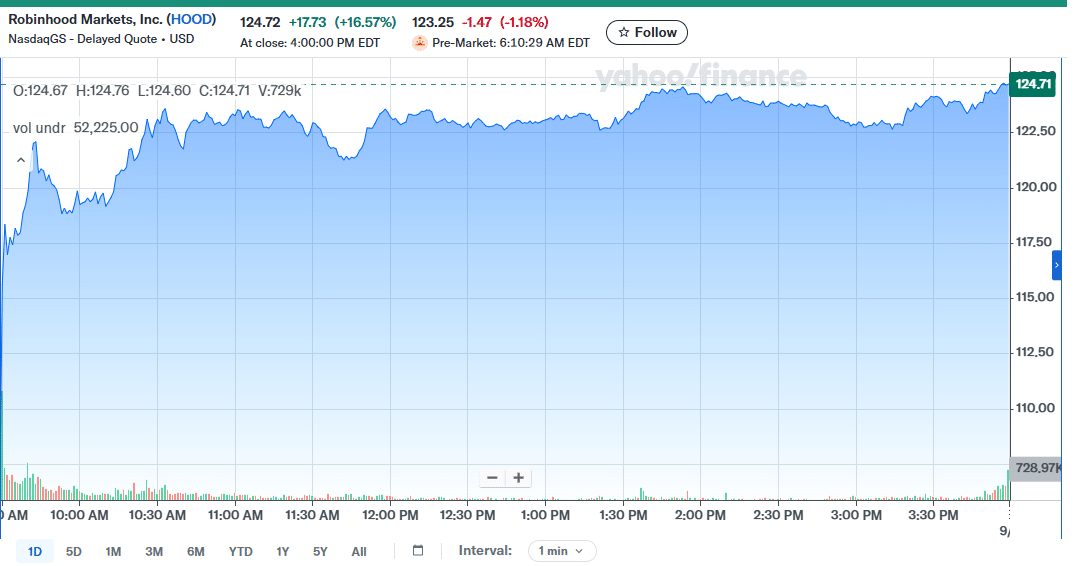The width and height of the screenshot is (1085, 566).
Task: Select the 5D range tab
Action: point(73,552)
